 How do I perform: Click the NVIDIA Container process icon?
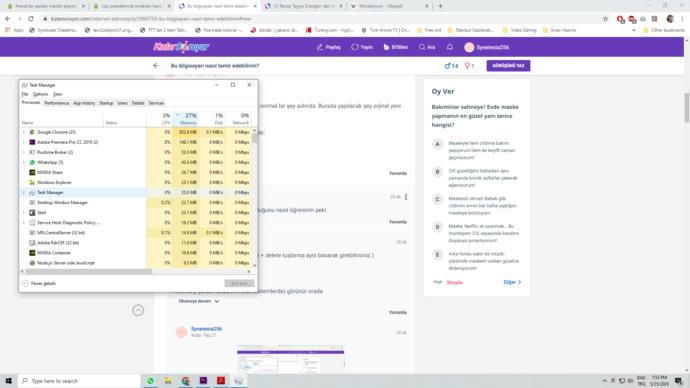point(32,253)
